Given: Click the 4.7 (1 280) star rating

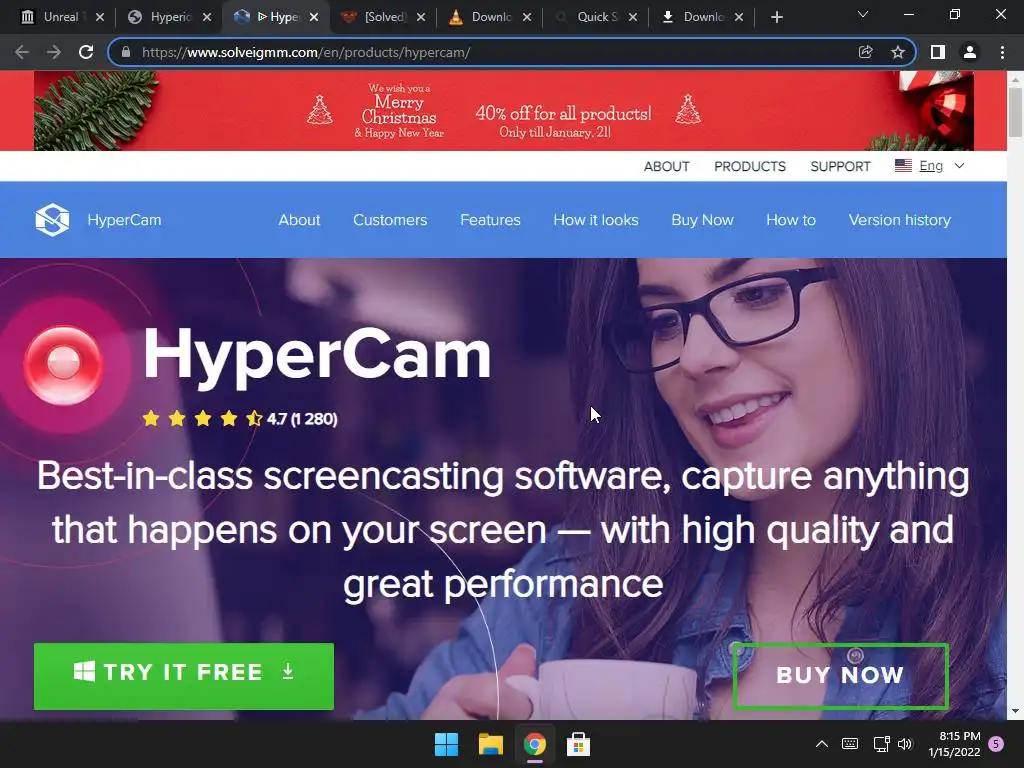Looking at the screenshot, I should point(240,419).
